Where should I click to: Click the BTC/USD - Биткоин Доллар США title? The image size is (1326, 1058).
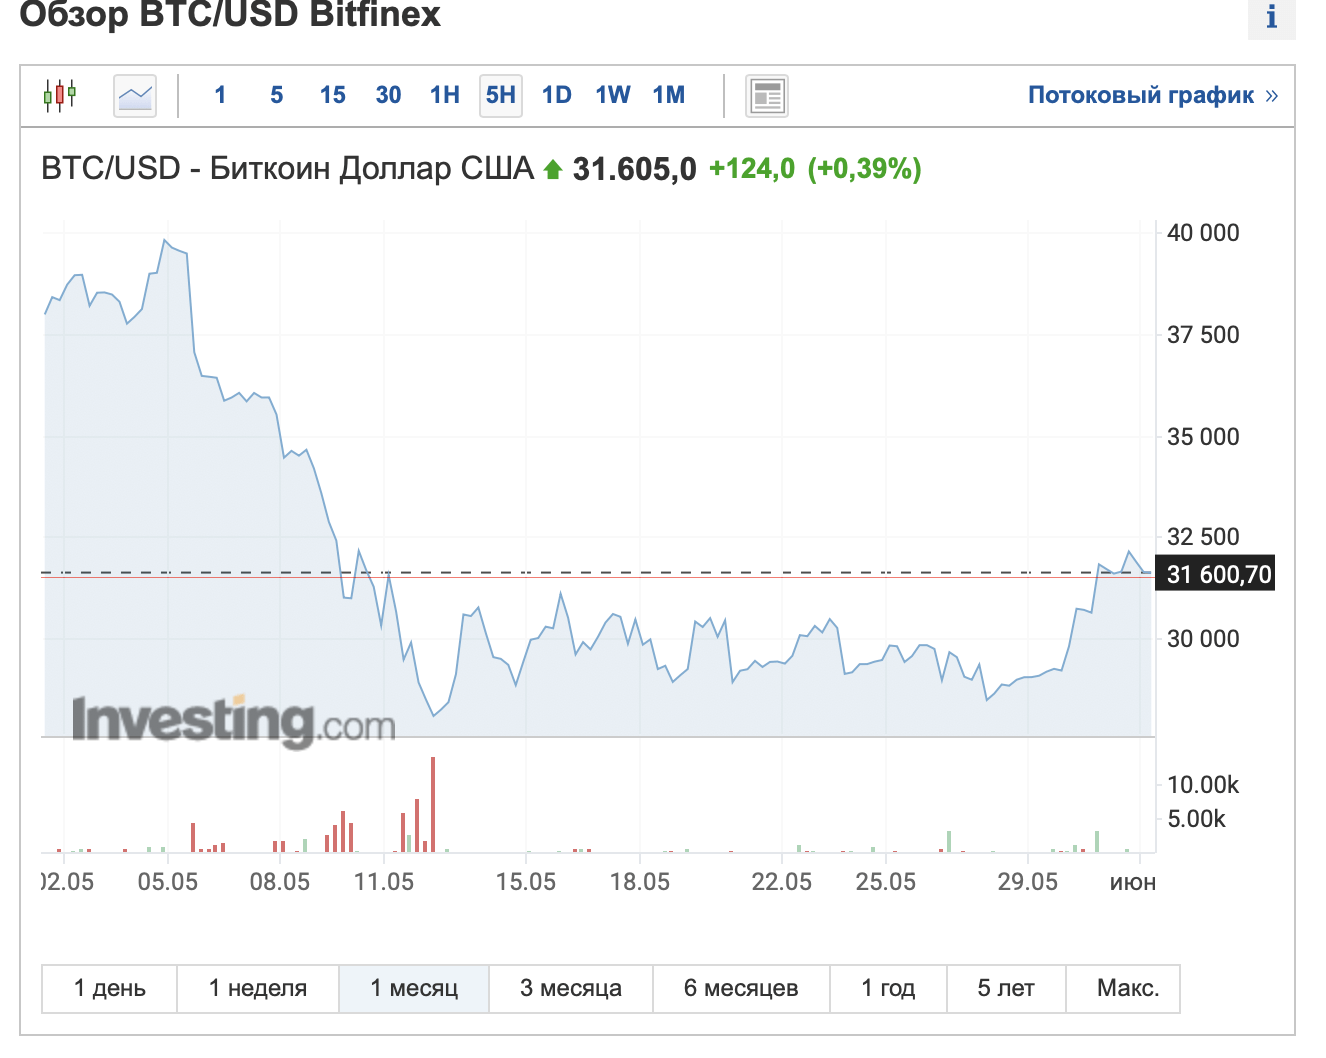pyautogui.click(x=288, y=168)
